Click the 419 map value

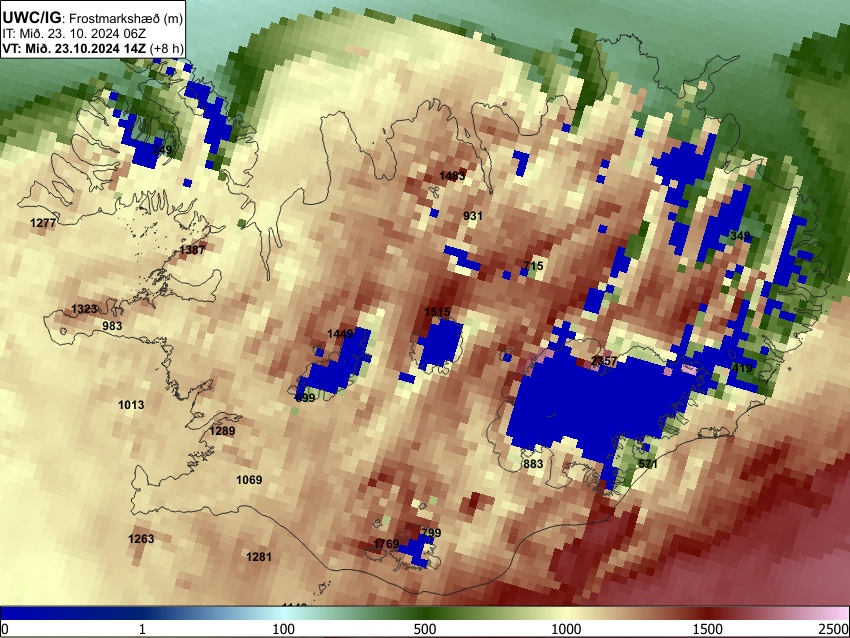coord(742,368)
